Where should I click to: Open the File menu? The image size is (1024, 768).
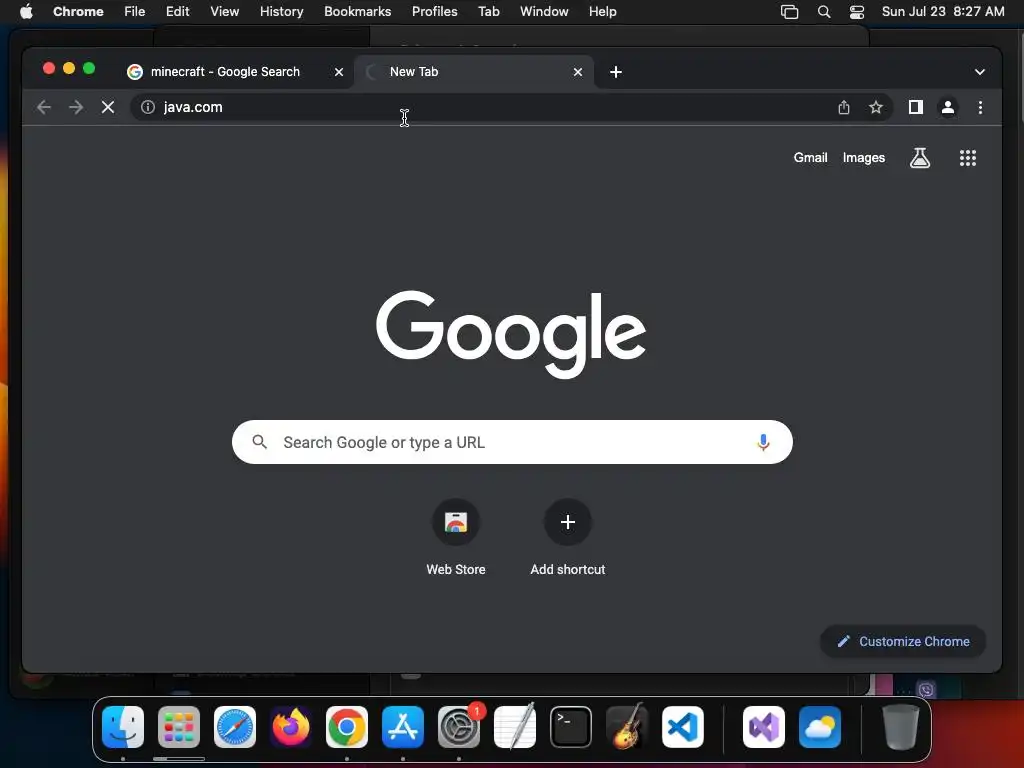point(135,12)
